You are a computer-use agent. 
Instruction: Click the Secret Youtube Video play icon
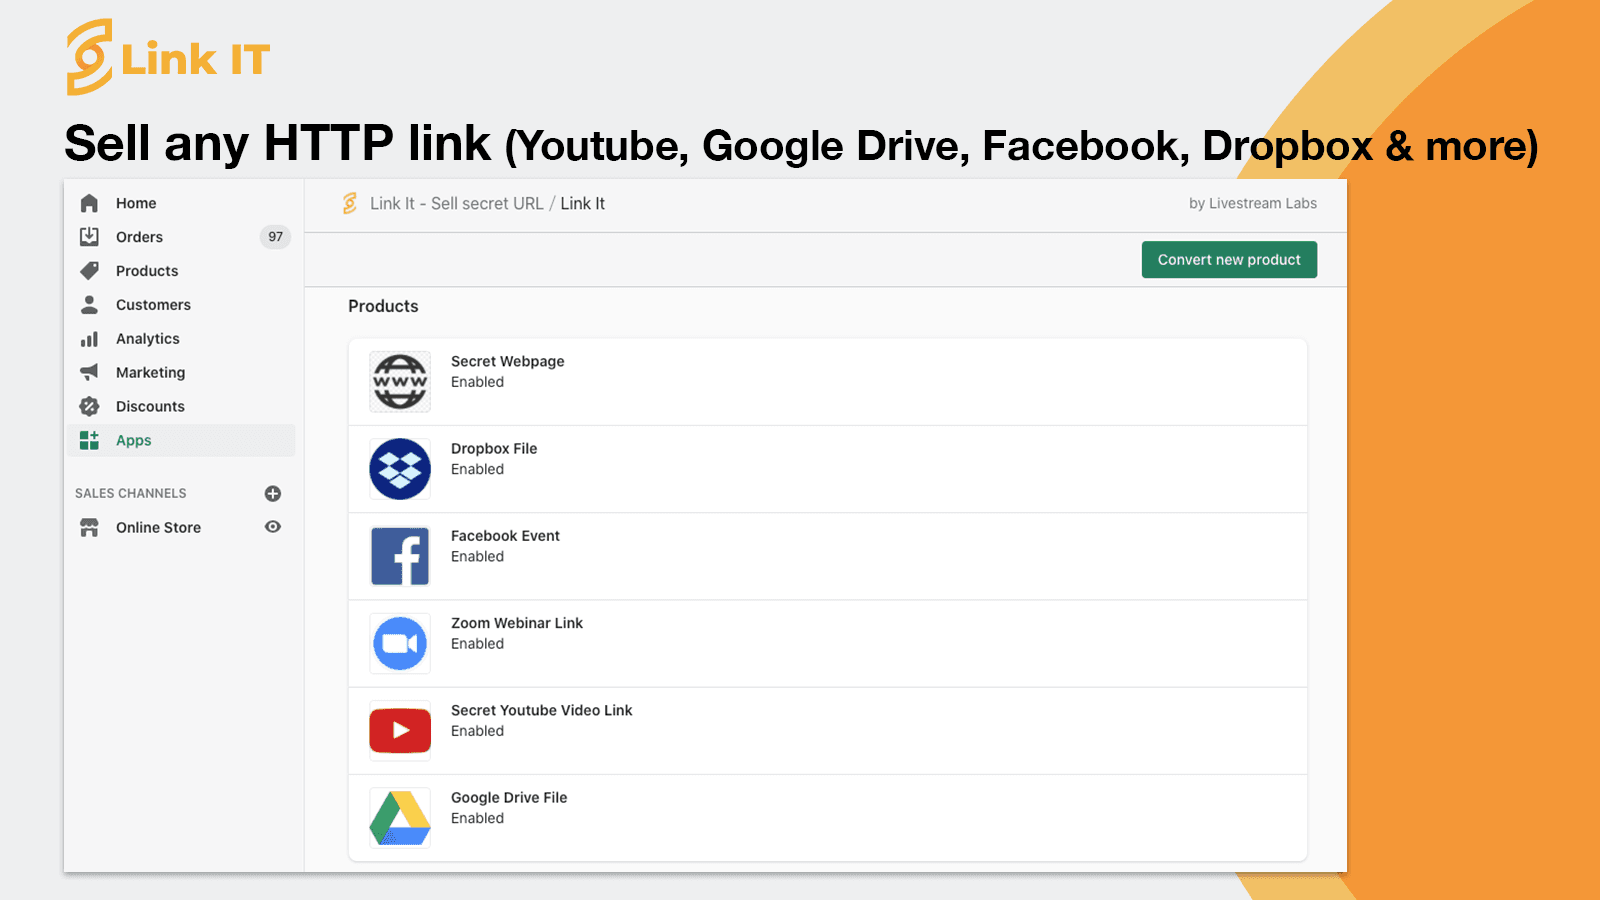point(399,730)
